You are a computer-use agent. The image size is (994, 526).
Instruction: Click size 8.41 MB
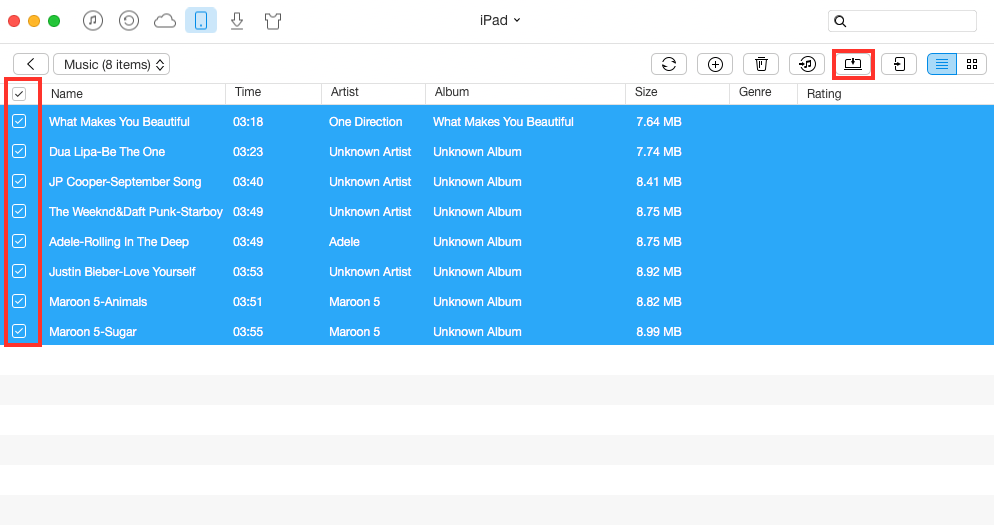659,182
